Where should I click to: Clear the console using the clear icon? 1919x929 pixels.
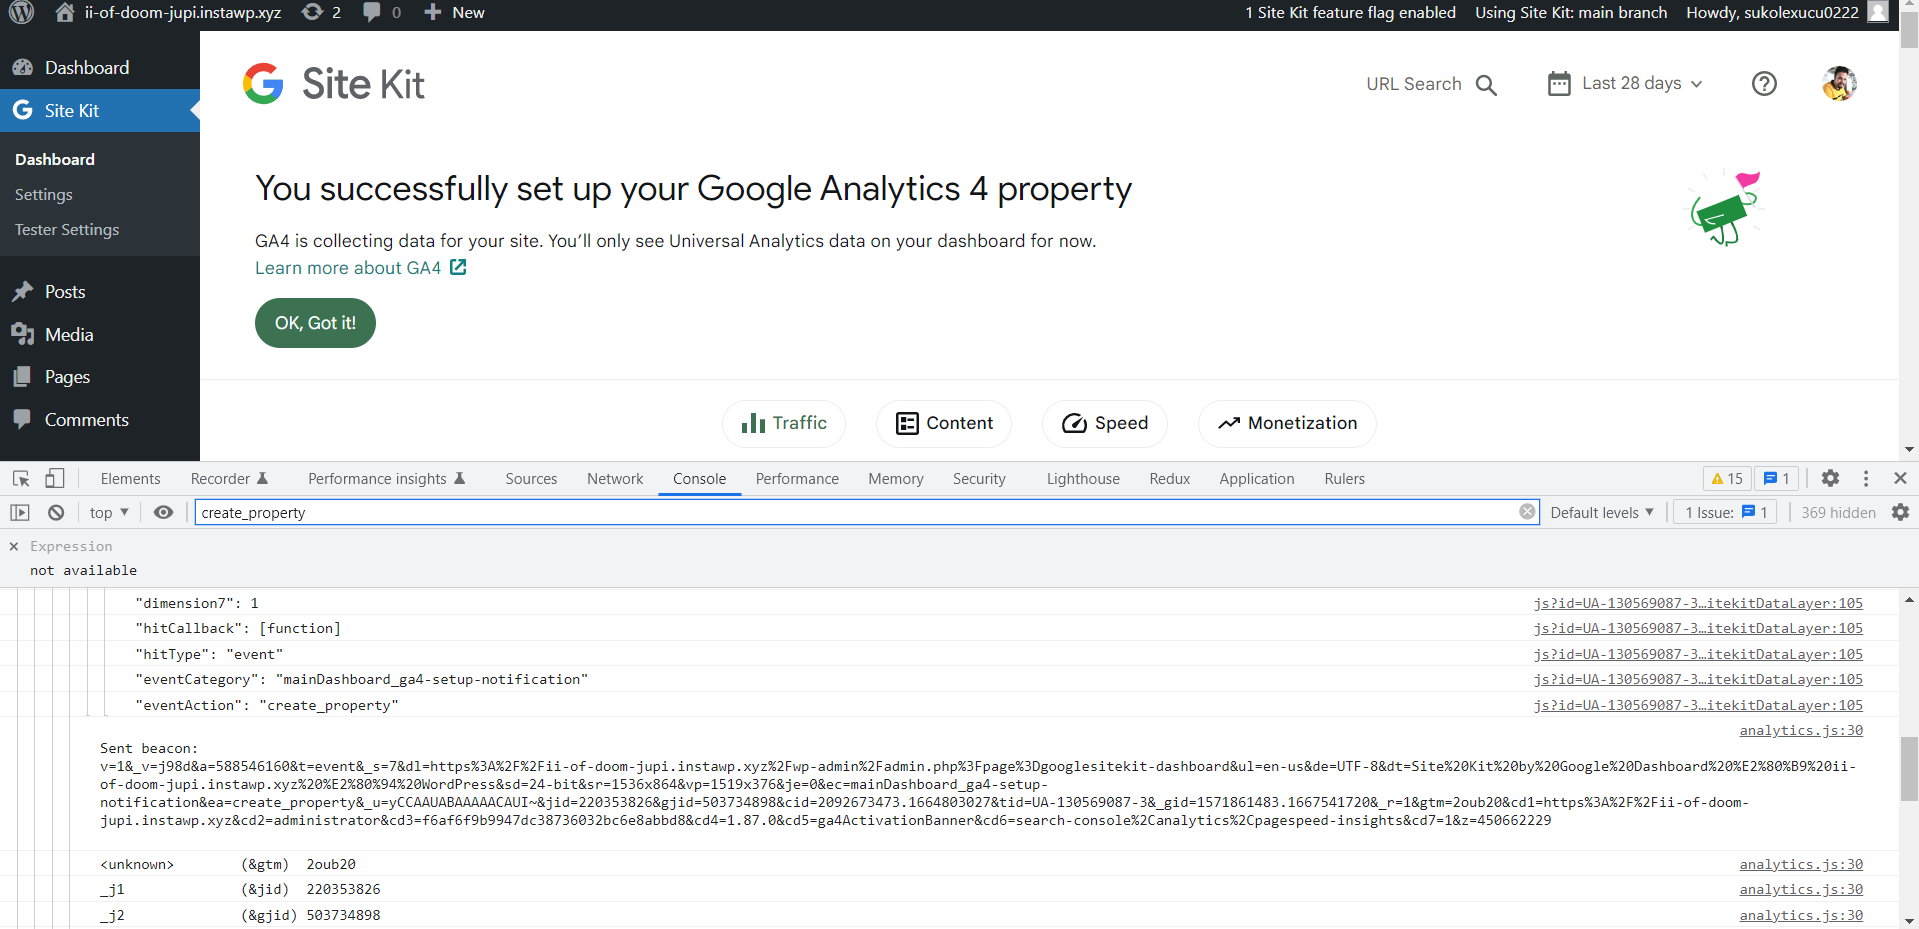(x=56, y=512)
